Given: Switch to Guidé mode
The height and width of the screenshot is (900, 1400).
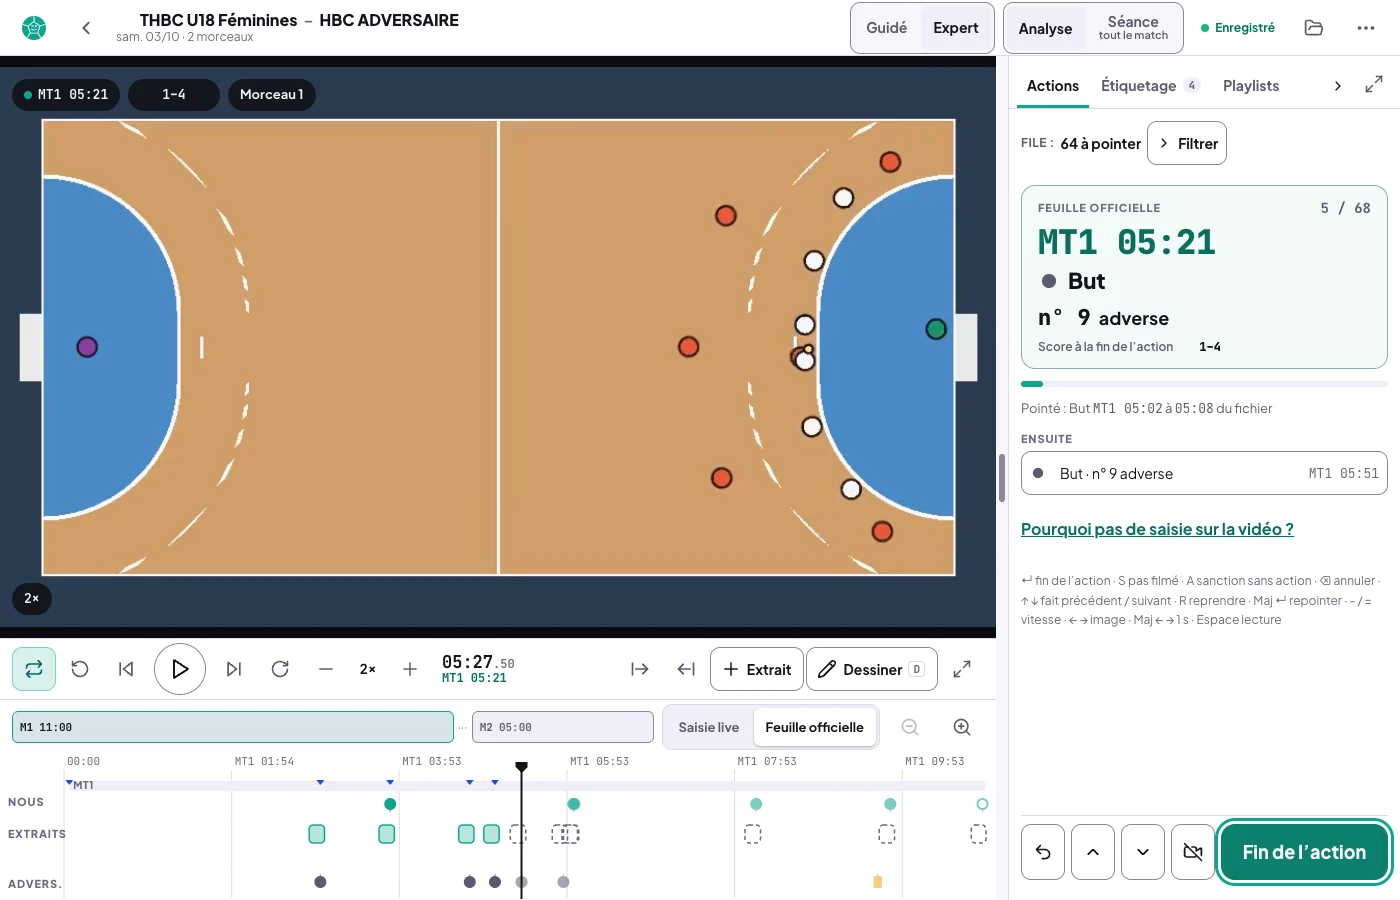Looking at the screenshot, I should coord(887,28).
